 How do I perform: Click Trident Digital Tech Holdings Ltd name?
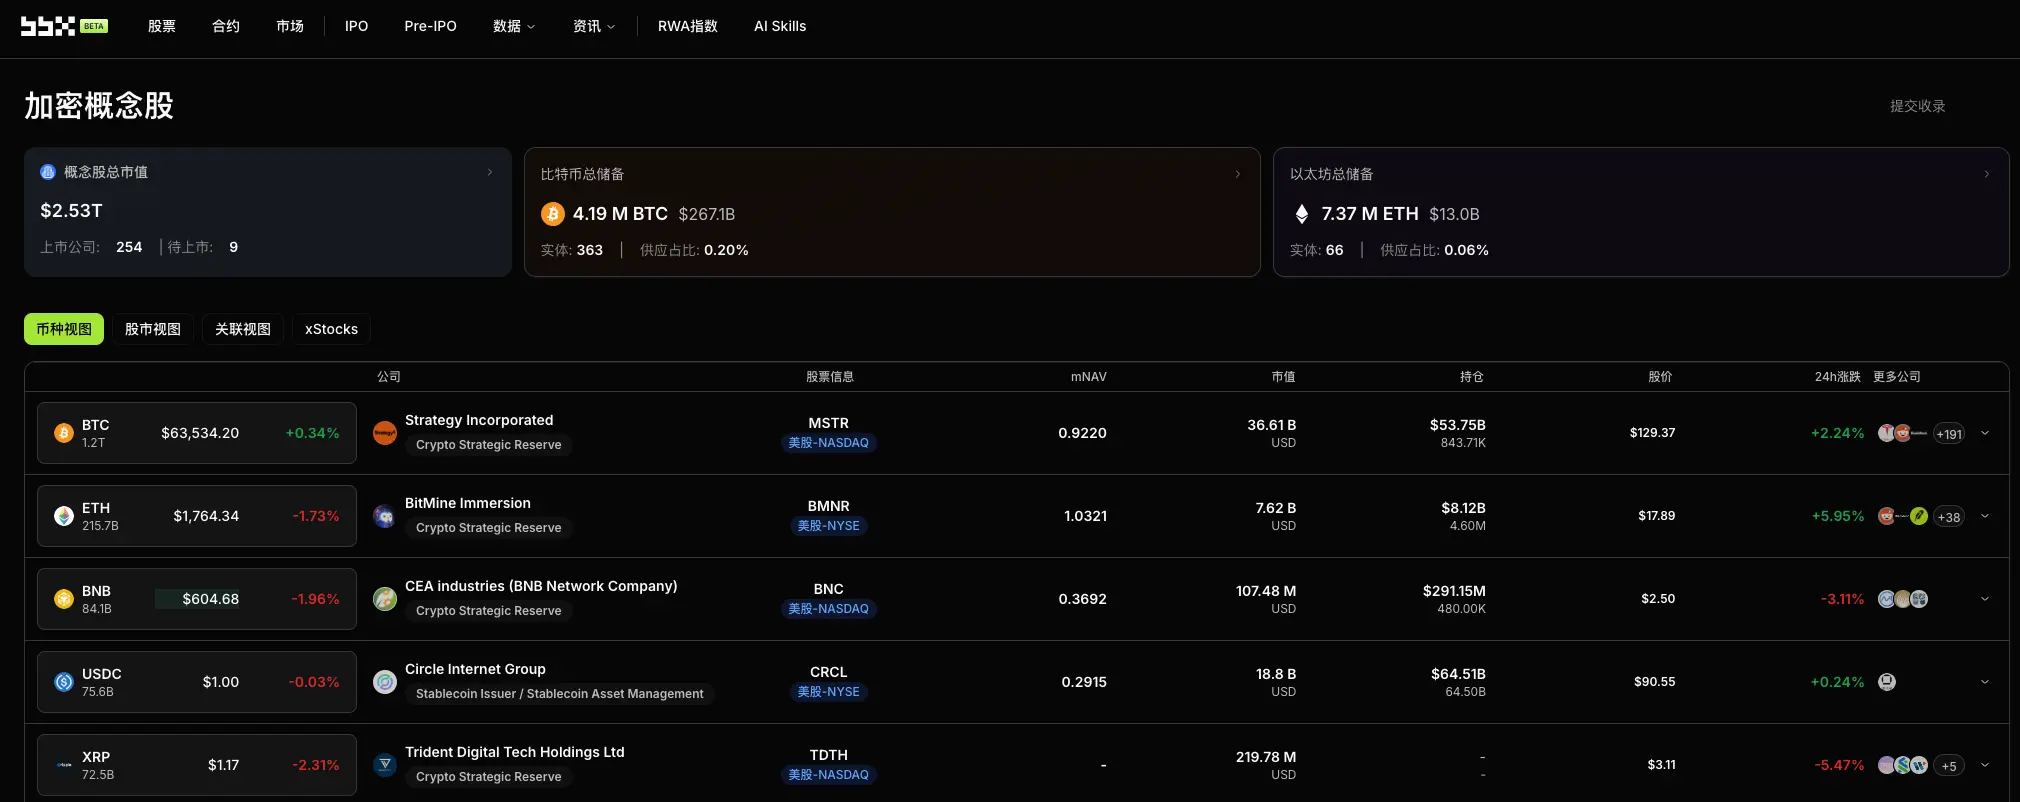click(514, 752)
